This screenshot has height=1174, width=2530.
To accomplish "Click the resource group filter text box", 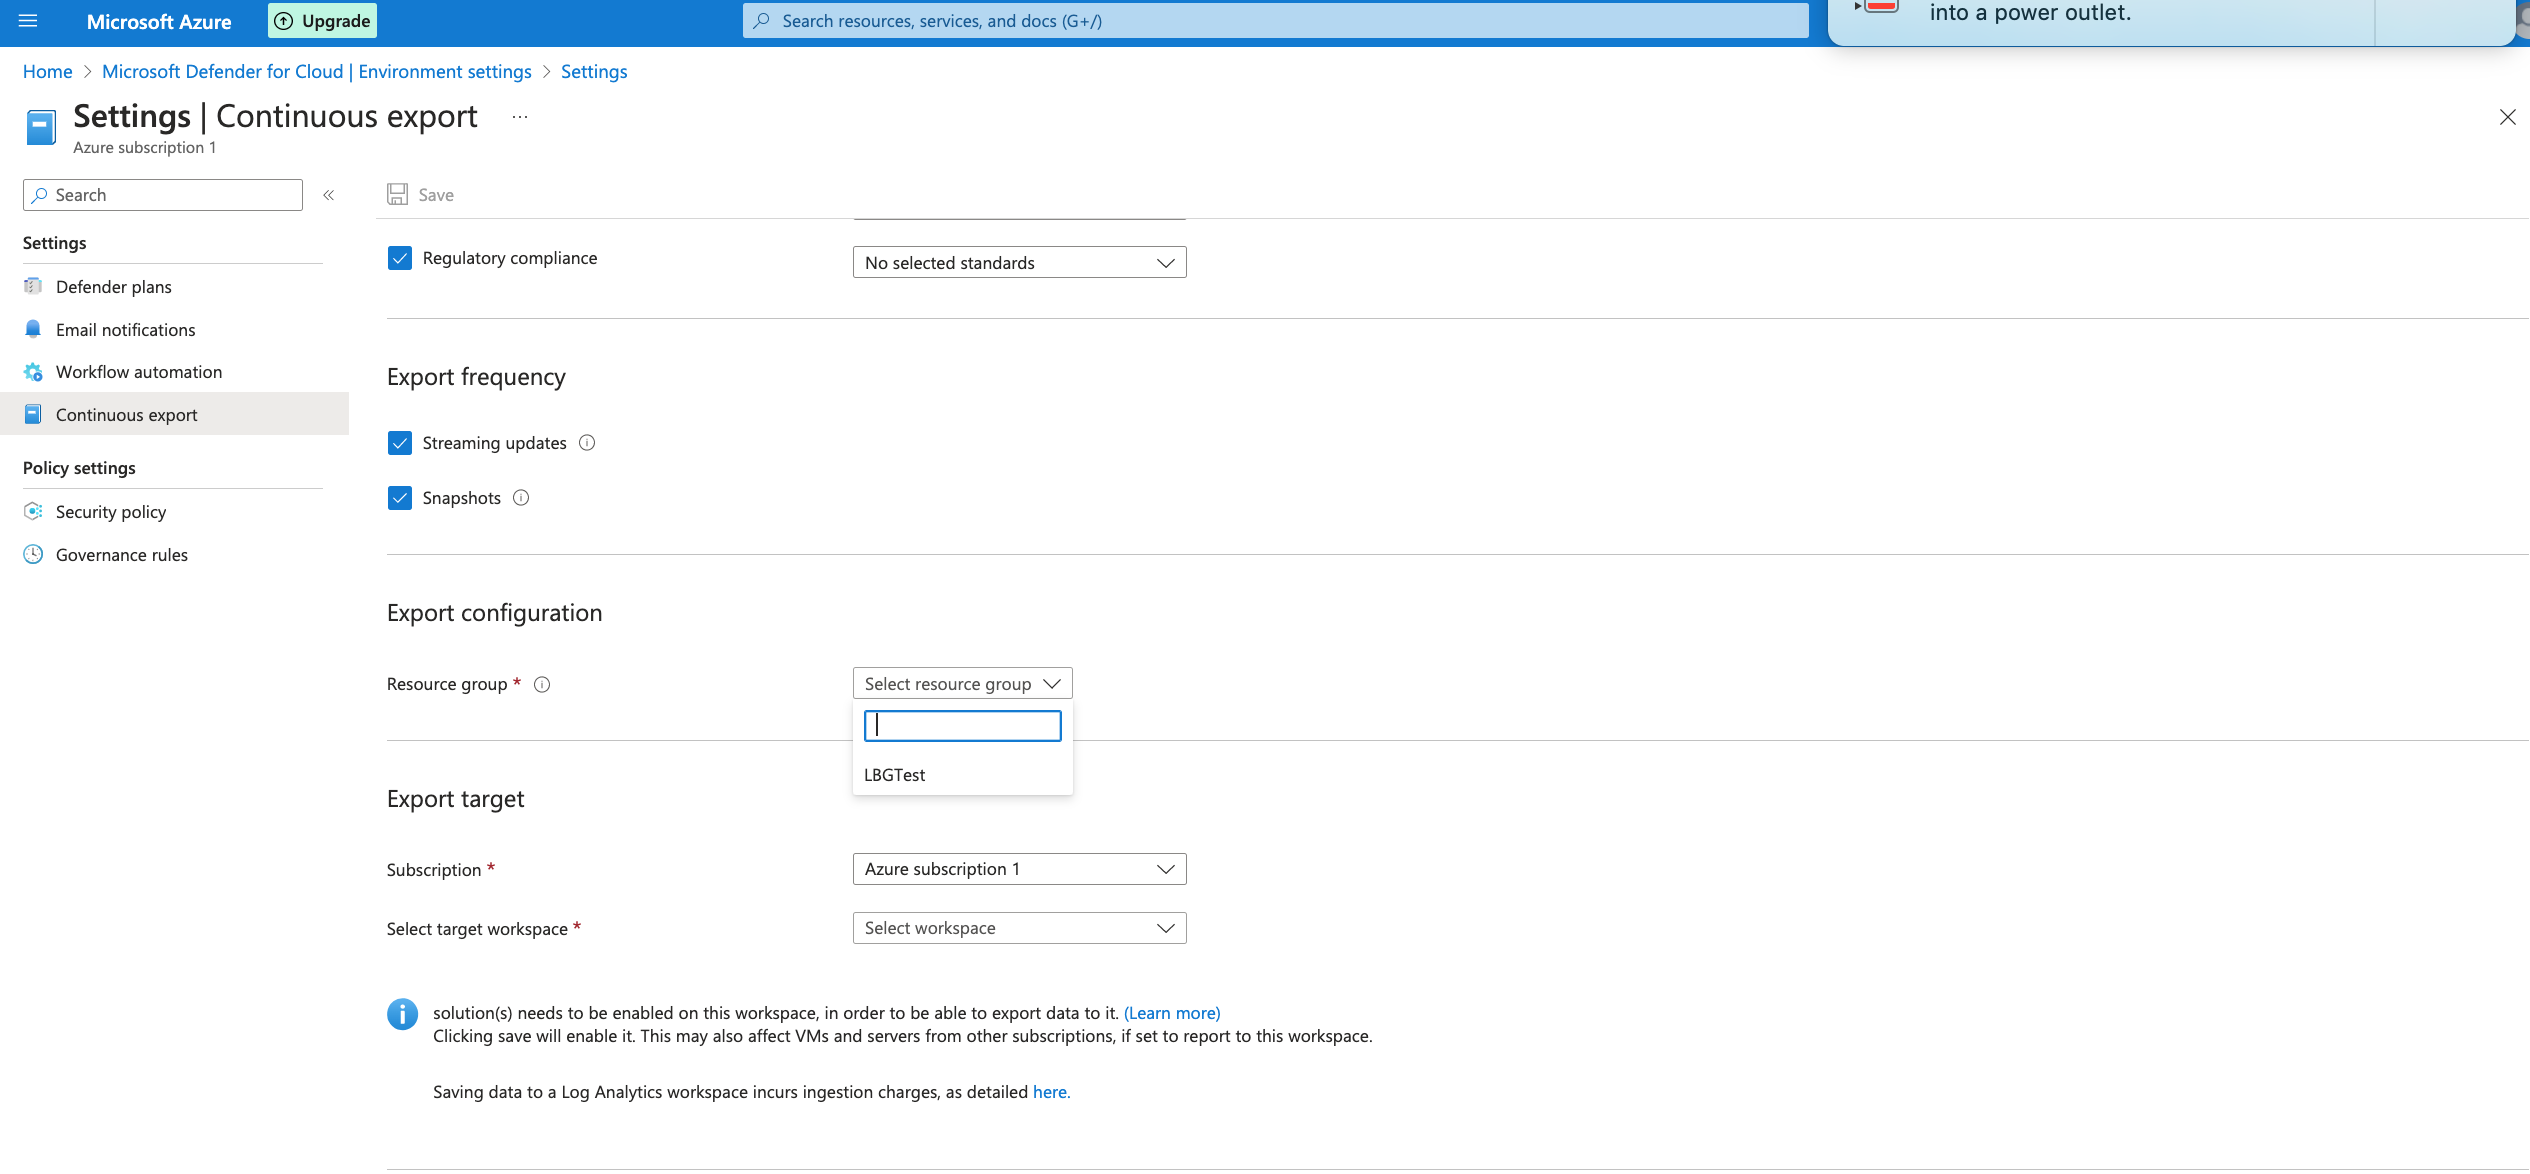I will (x=962, y=726).
